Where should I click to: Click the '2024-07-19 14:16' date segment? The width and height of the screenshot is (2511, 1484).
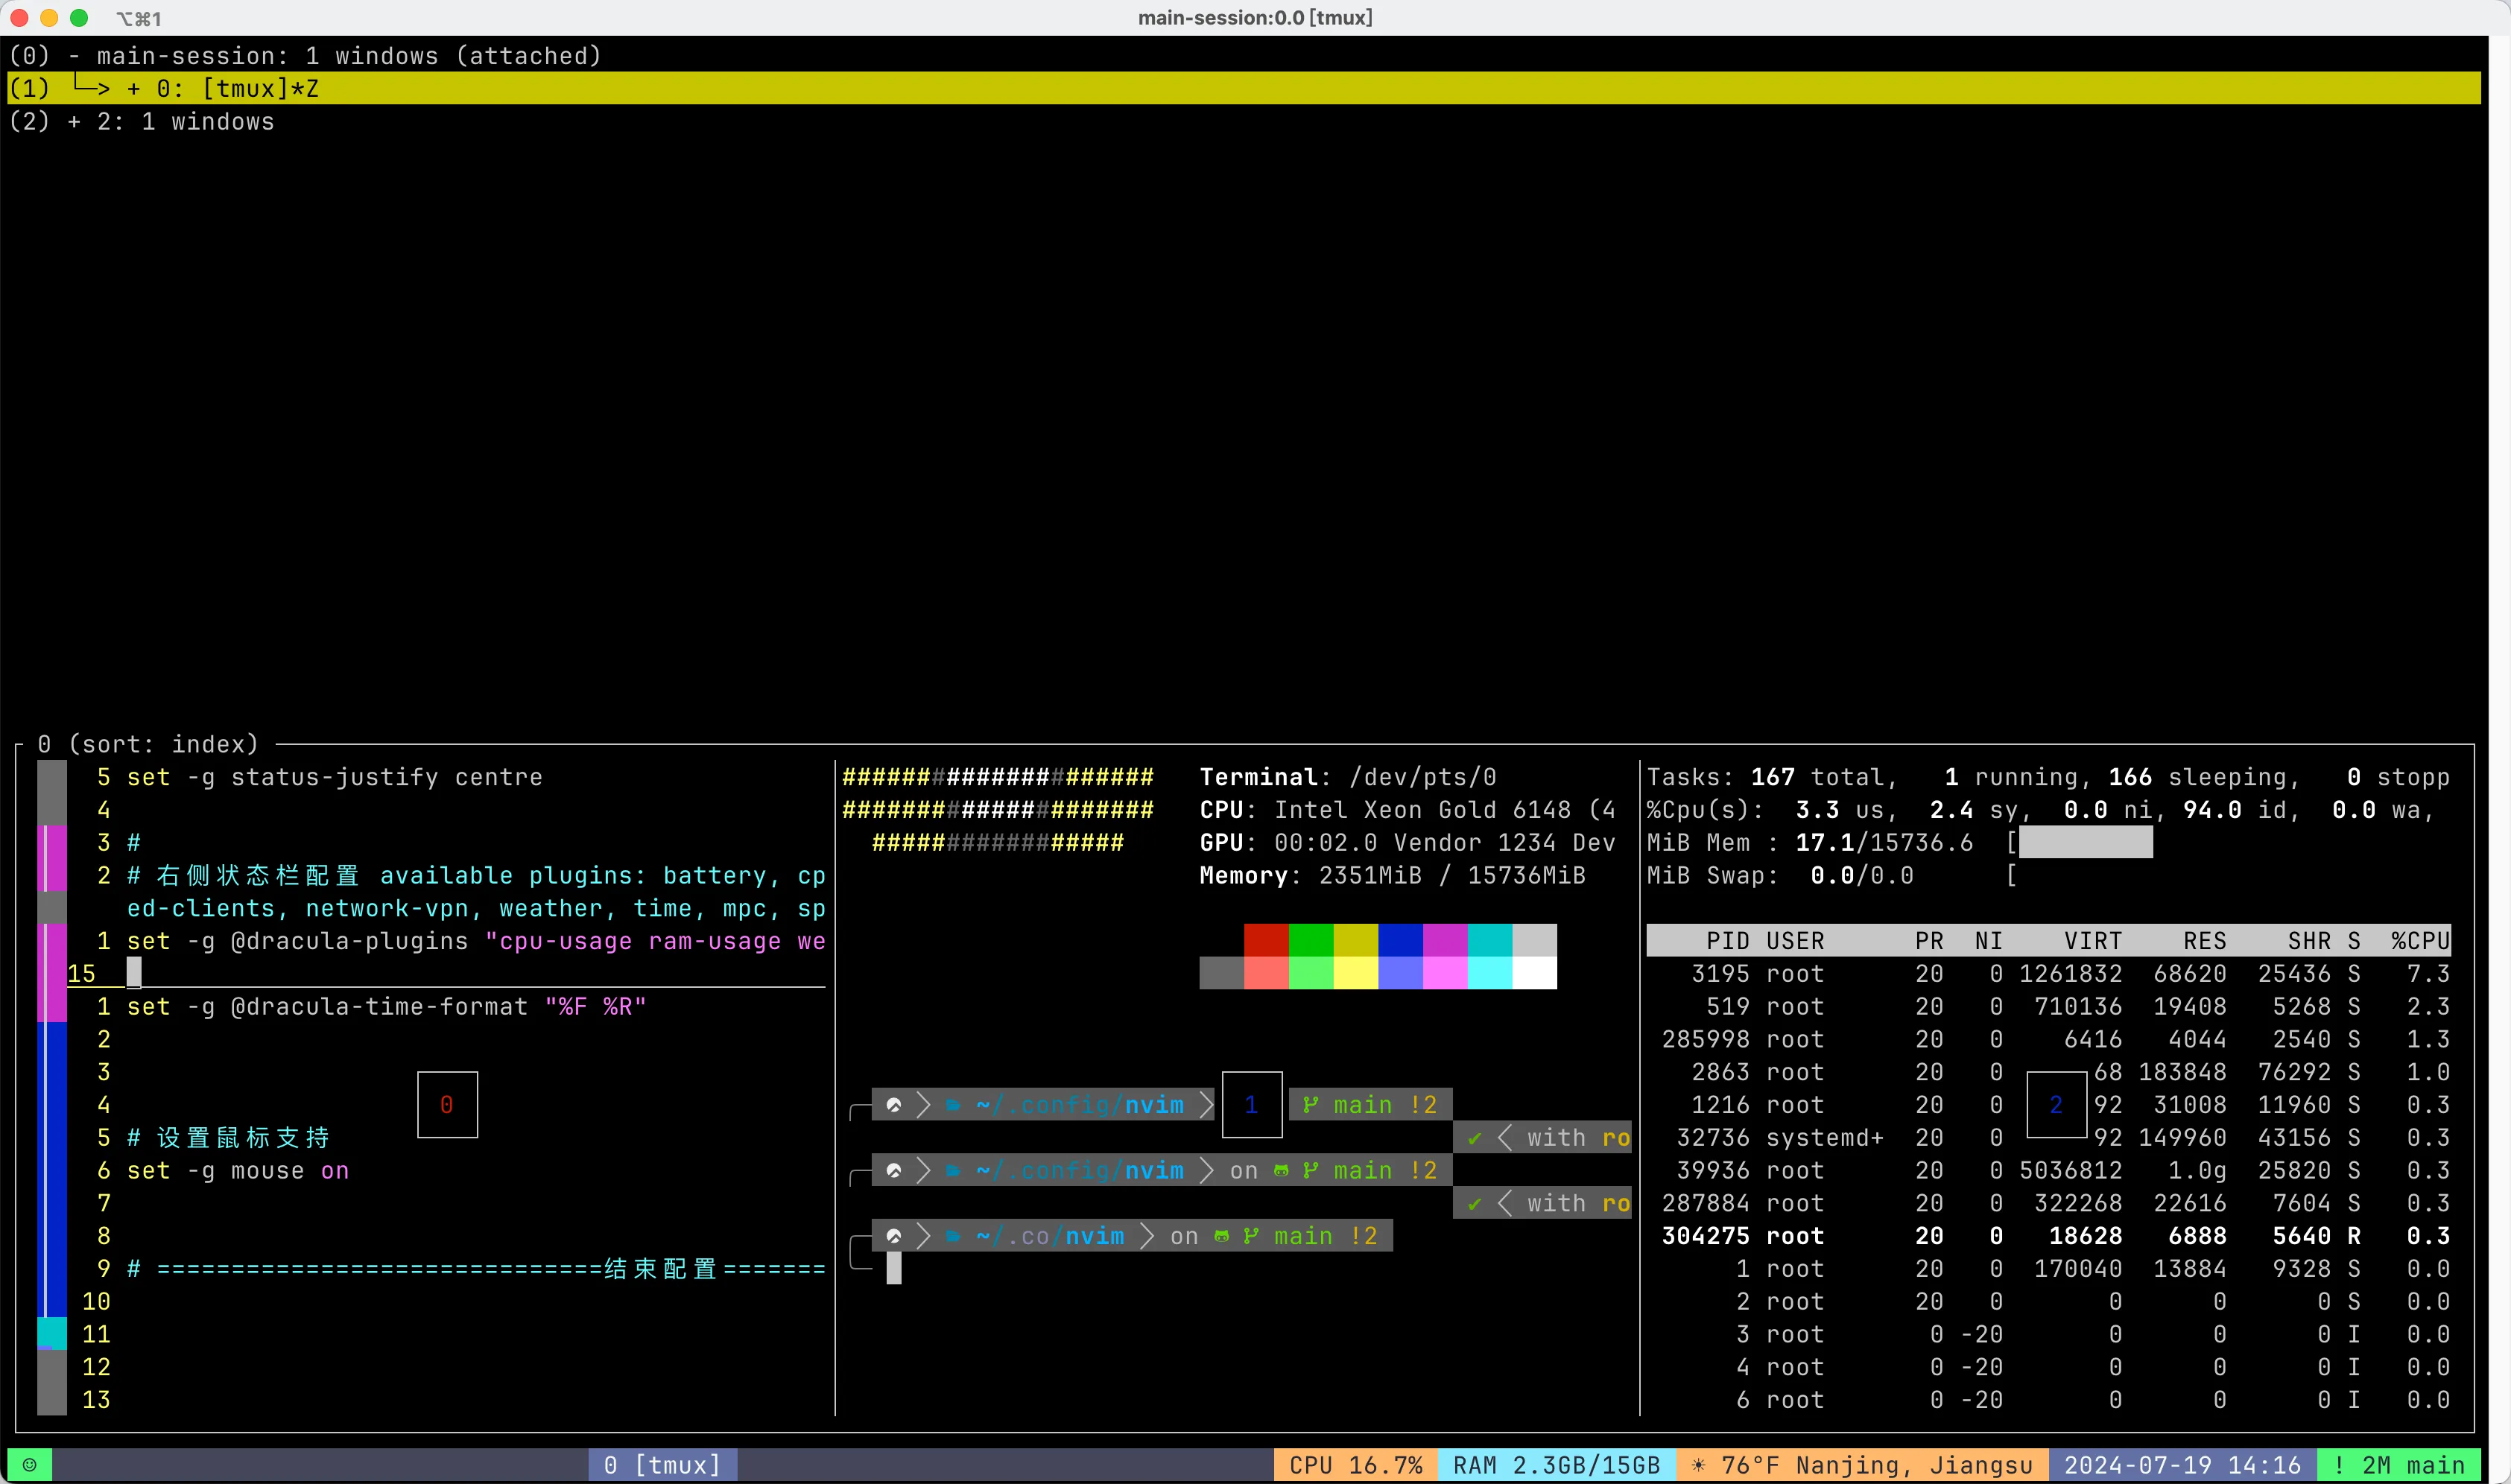tap(2182, 1465)
